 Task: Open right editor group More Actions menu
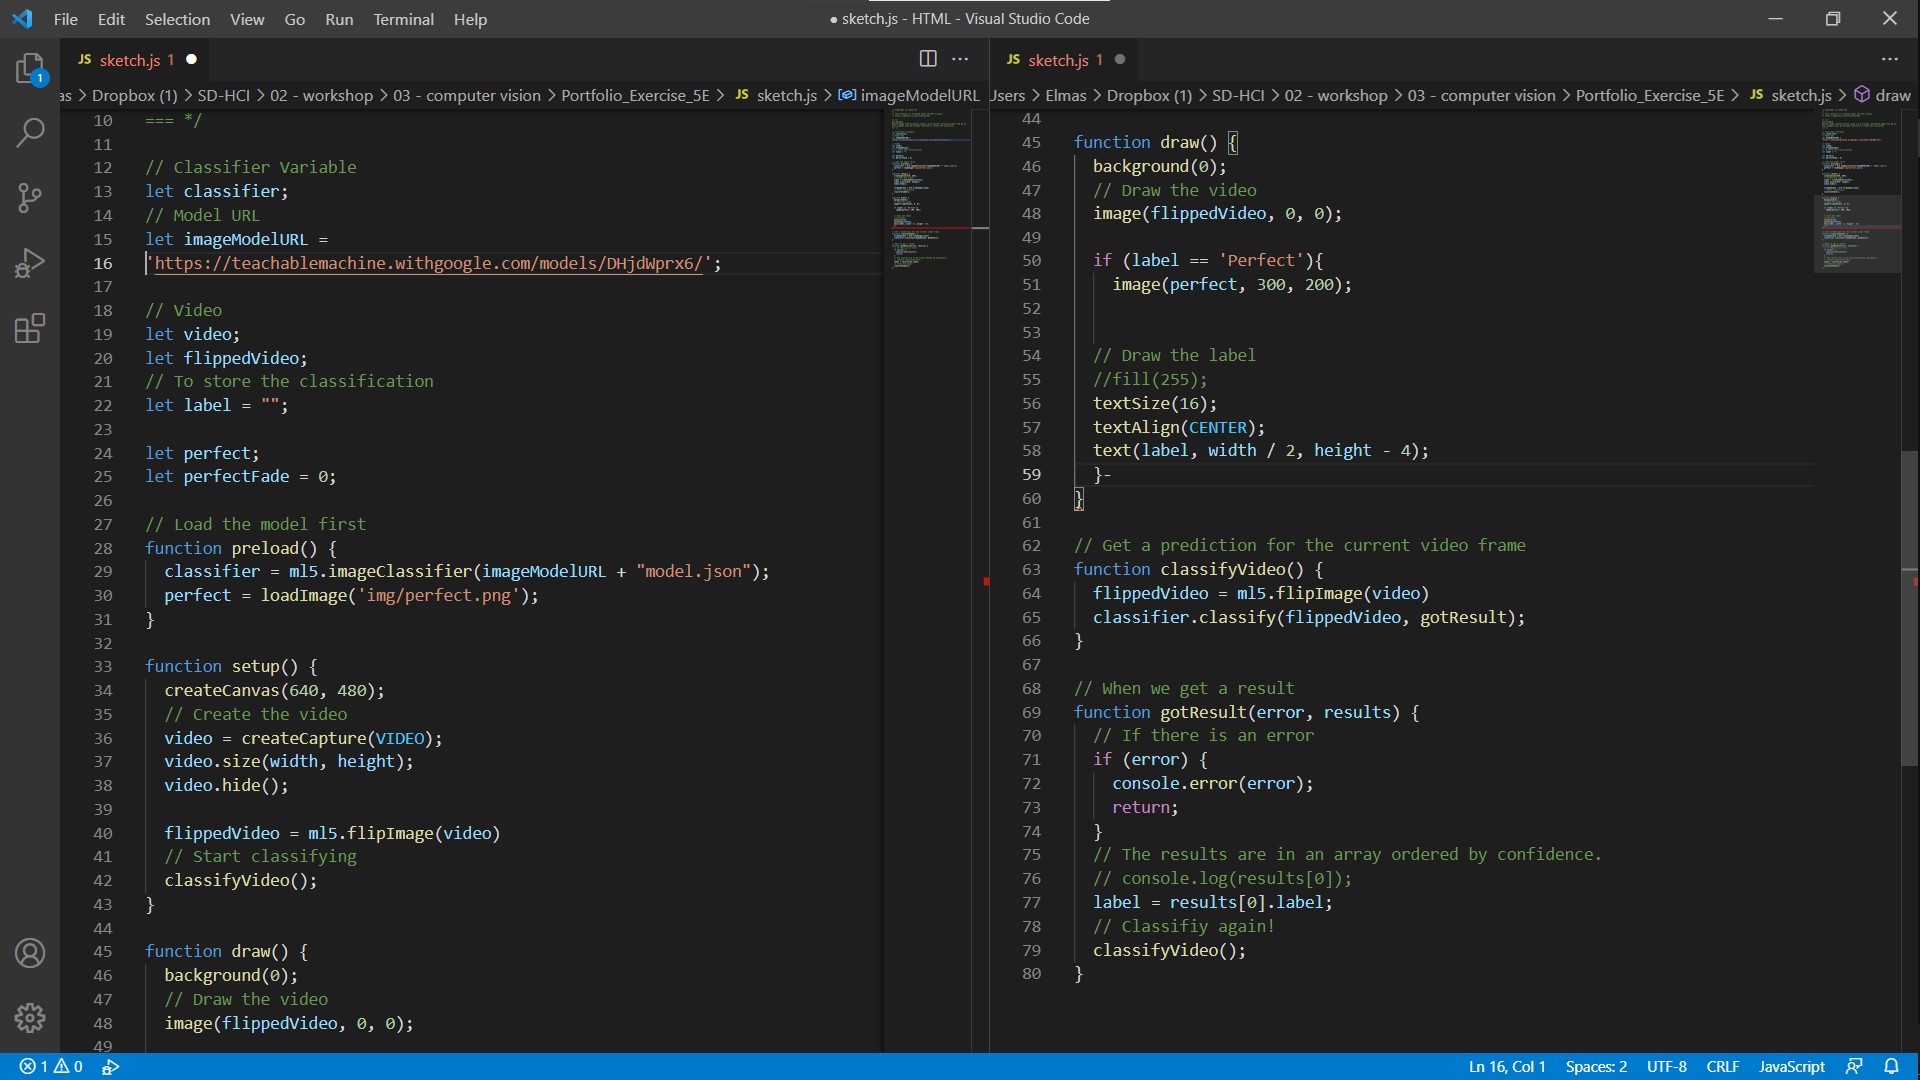[x=1889, y=59]
